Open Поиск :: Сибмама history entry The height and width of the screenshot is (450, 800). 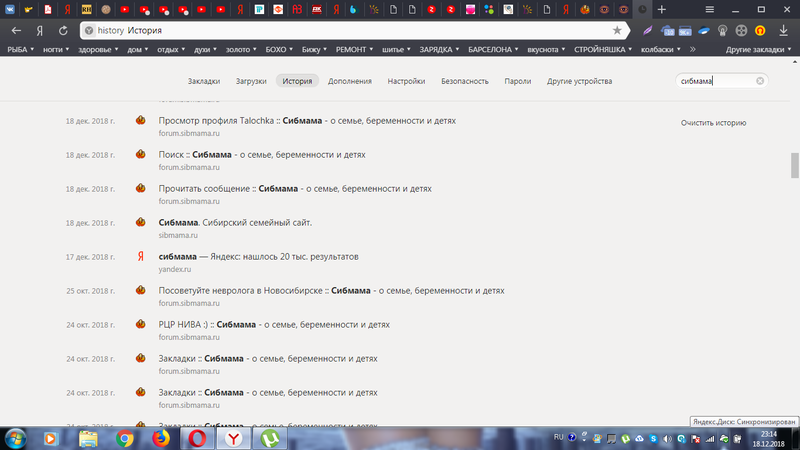pyautogui.click(x=262, y=155)
